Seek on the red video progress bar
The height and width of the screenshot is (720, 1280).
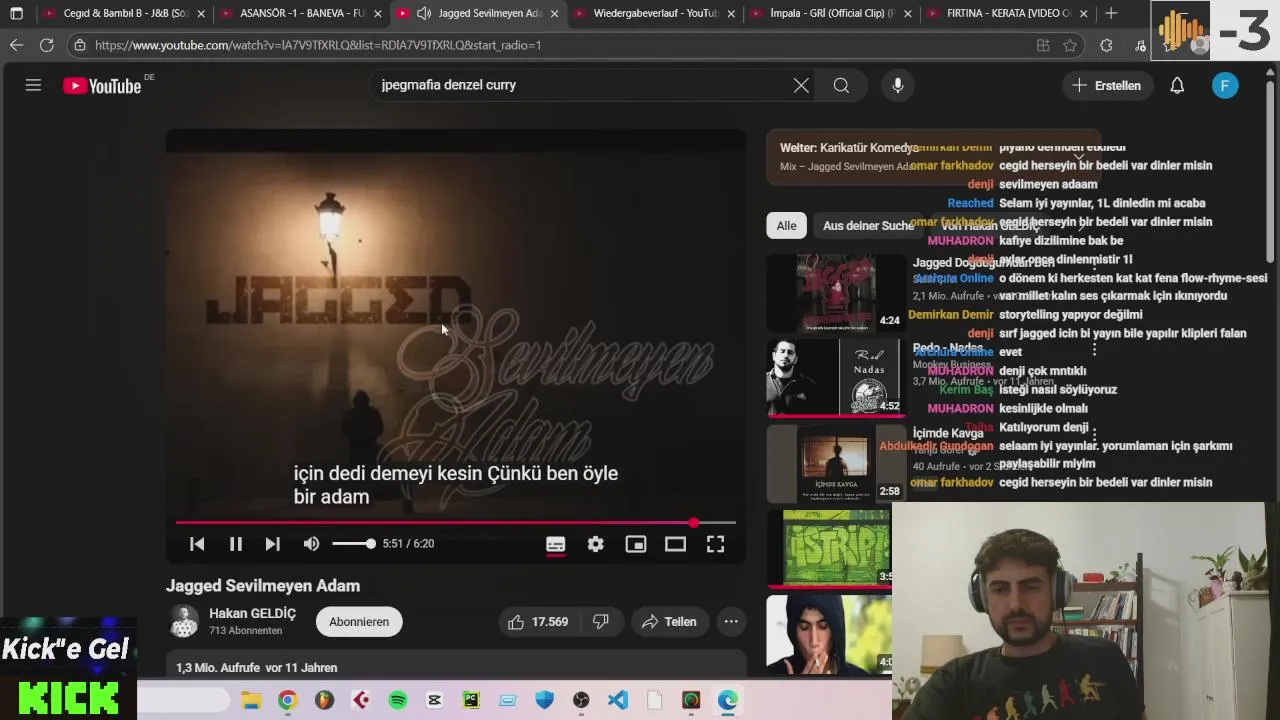455,522
